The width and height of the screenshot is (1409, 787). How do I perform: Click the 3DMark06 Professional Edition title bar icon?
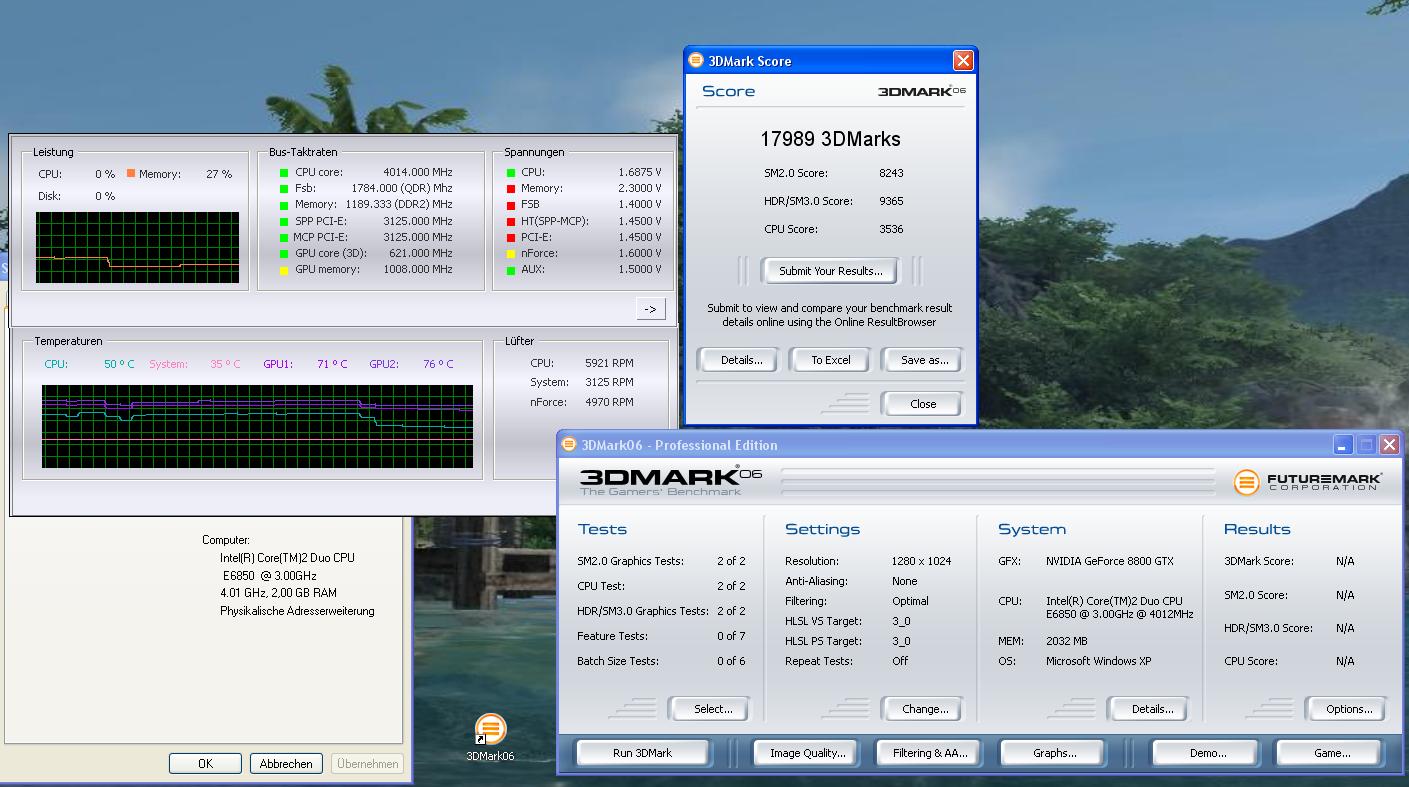point(570,445)
